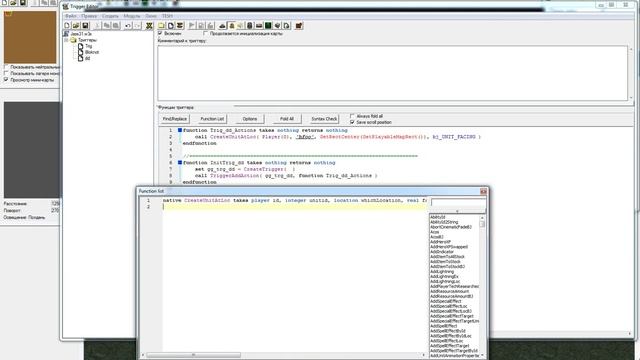The width and height of the screenshot is (640, 360).
Task: Select the Trigger Editor module icon
Action: (x=231, y=26)
